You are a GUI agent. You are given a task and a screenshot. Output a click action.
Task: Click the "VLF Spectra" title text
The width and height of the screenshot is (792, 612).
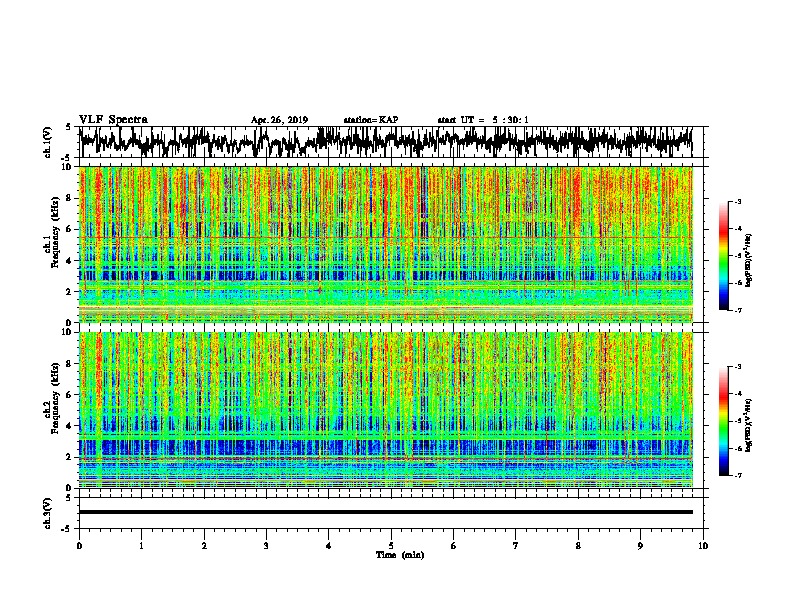[x=113, y=120]
